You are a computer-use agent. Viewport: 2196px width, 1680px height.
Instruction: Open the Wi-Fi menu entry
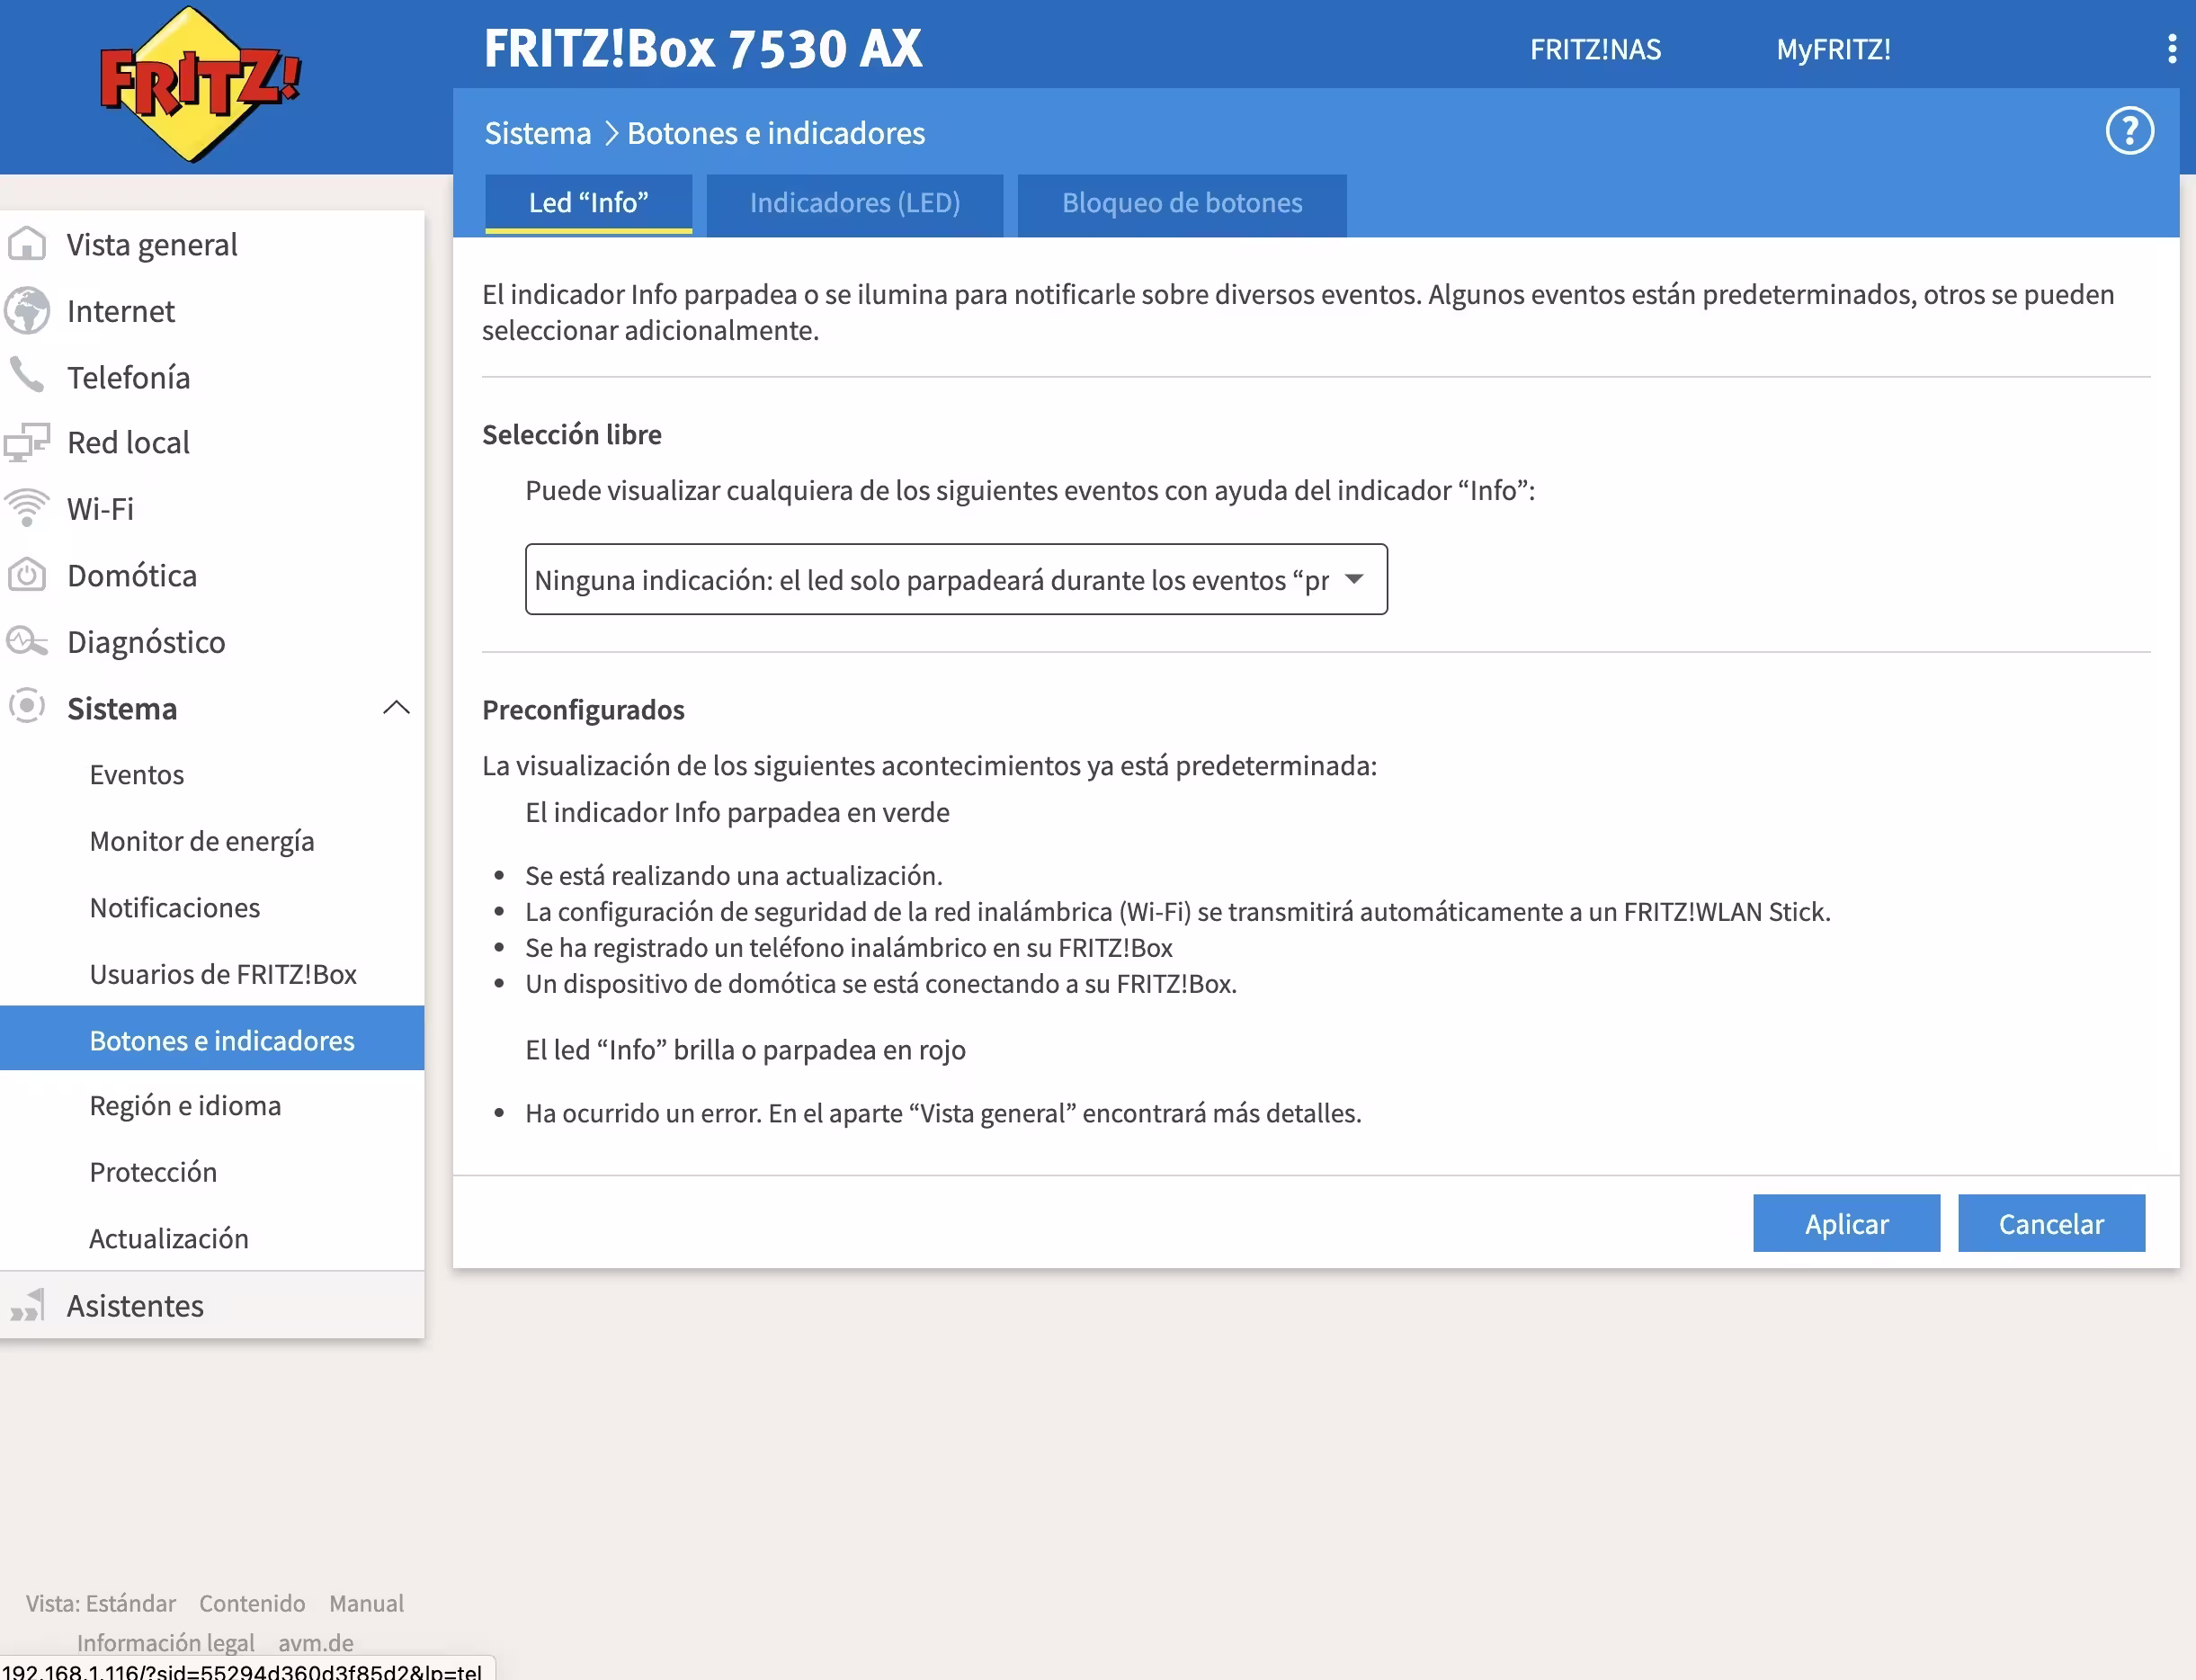tap(100, 508)
